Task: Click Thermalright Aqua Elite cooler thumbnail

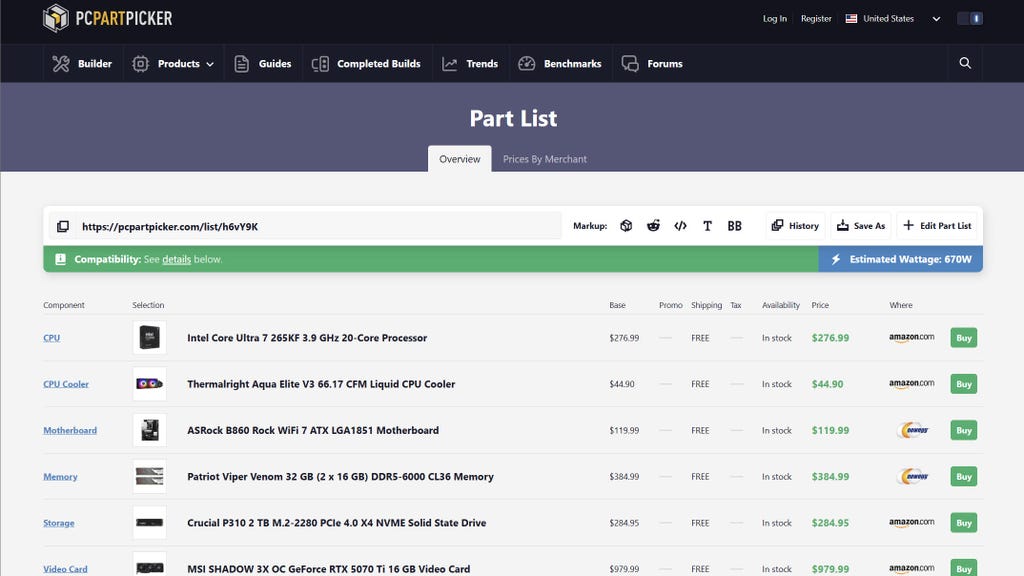Action: [x=150, y=384]
